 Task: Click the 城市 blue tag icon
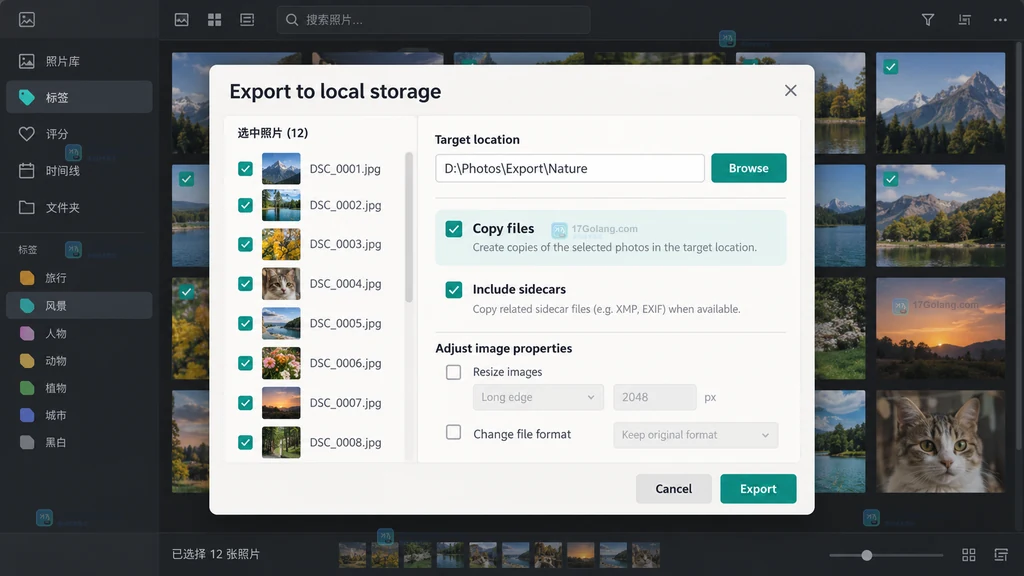point(27,415)
